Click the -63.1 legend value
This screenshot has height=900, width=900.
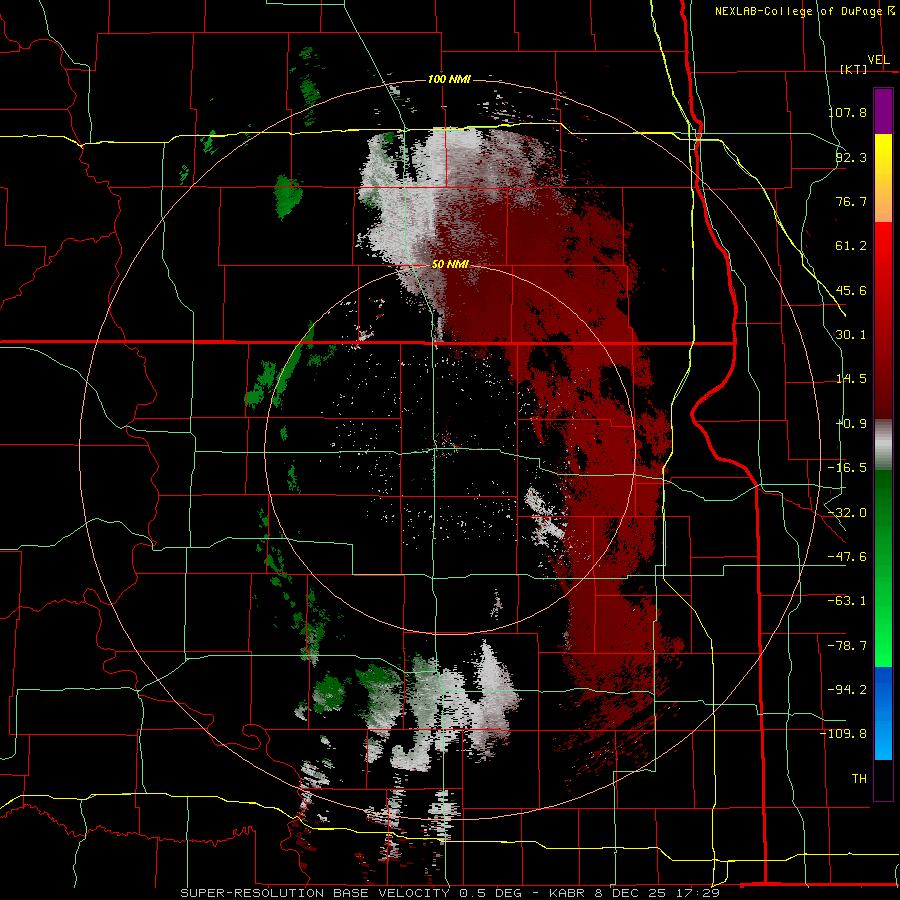pyautogui.click(x=848, y=601)
